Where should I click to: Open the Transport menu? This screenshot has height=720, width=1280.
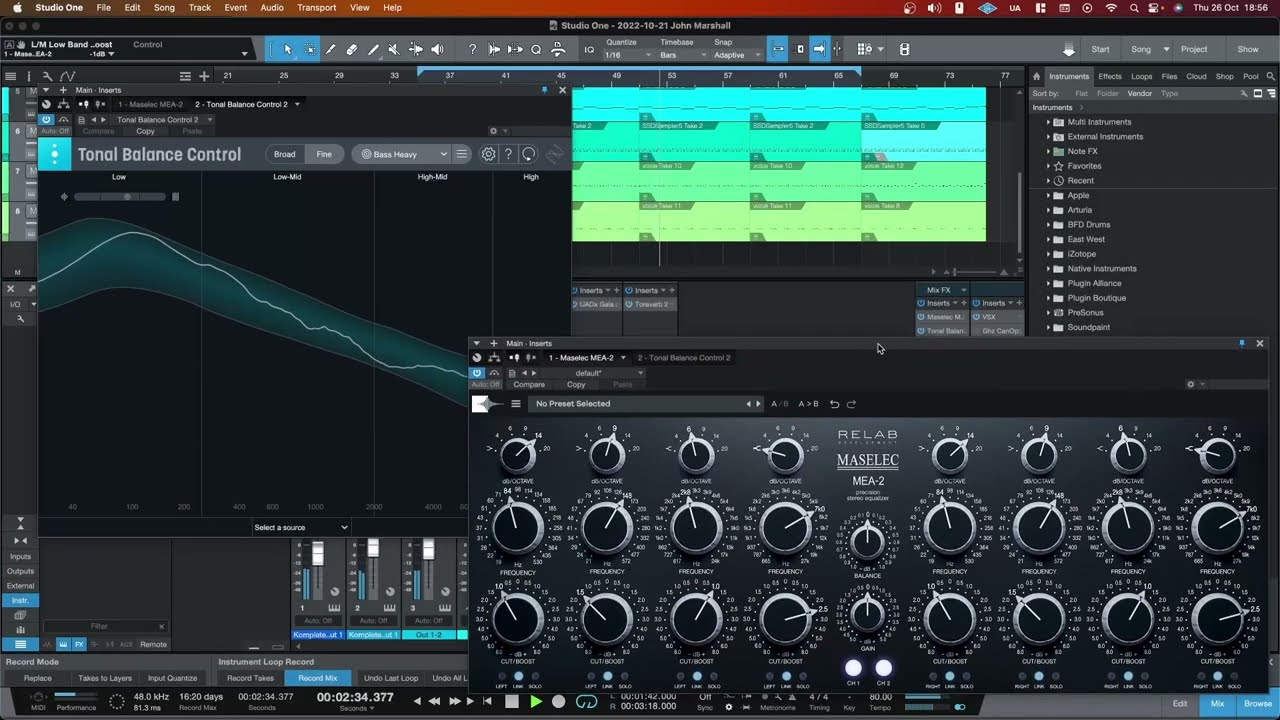pyautogui.click(x=316, y=8)
